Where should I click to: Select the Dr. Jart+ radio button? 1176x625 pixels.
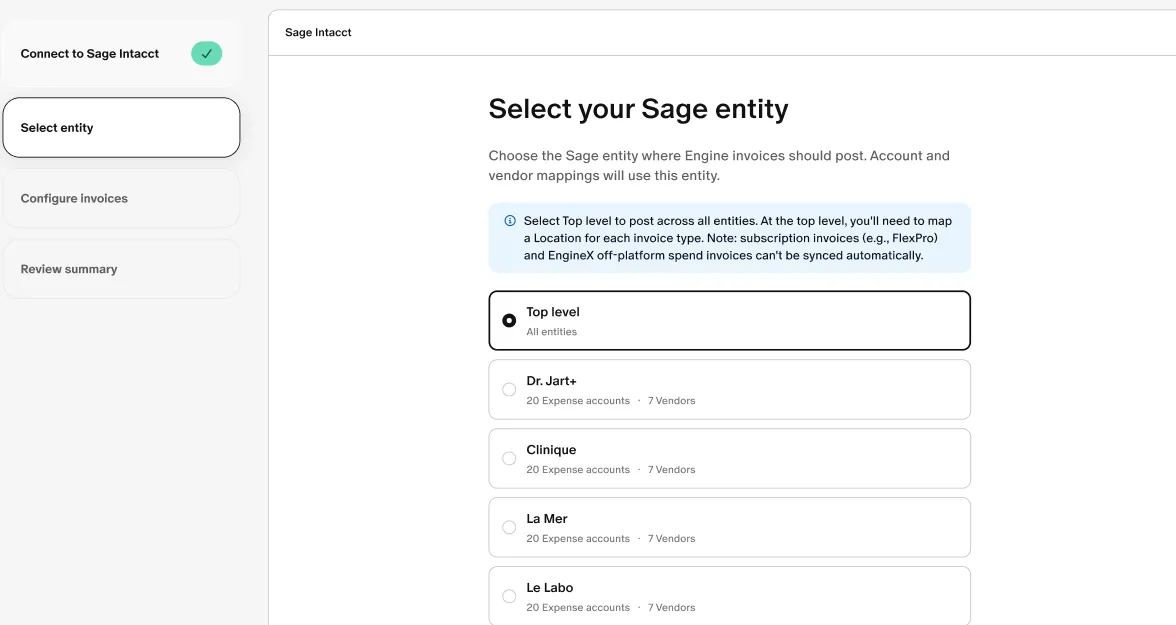pyautogui.click(x=509, y=389)
